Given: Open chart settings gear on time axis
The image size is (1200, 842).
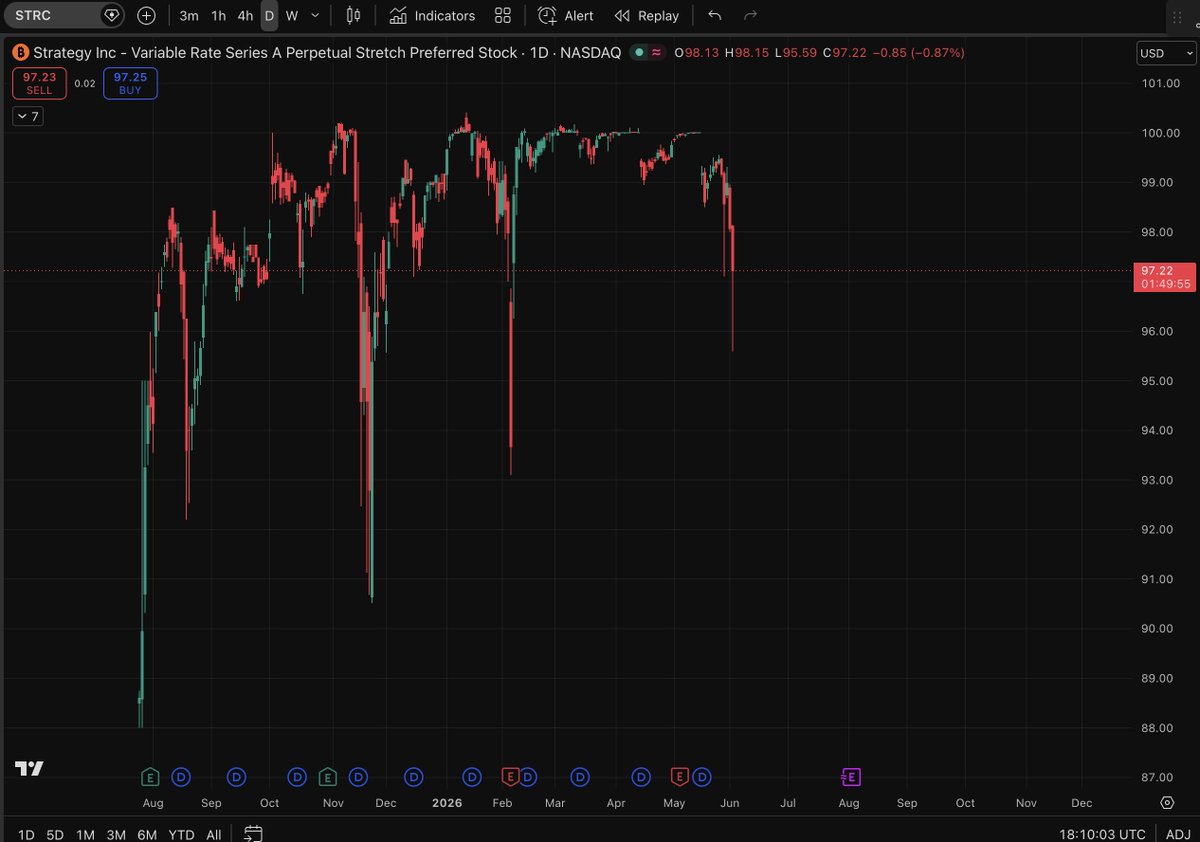Looking at the screenshot, I should (x=1167, y=803).
